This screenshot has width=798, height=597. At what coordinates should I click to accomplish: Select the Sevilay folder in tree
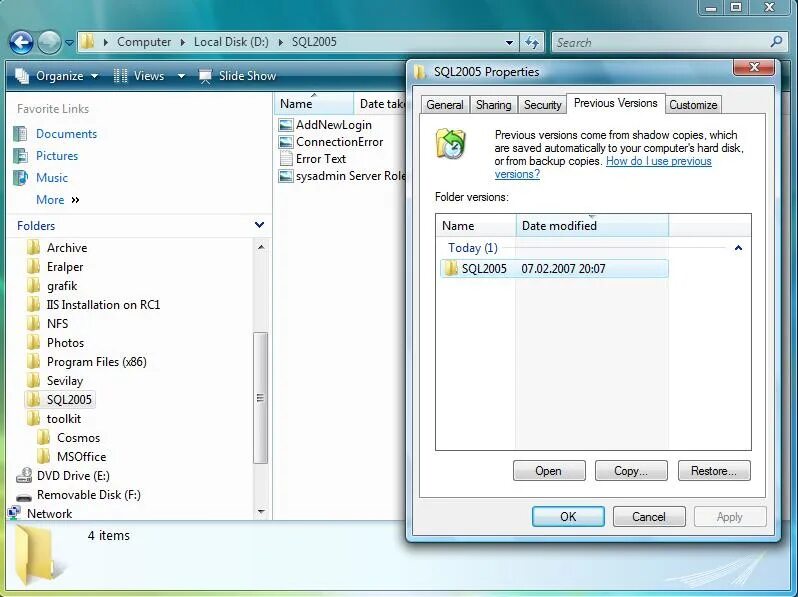pos(65,381)
